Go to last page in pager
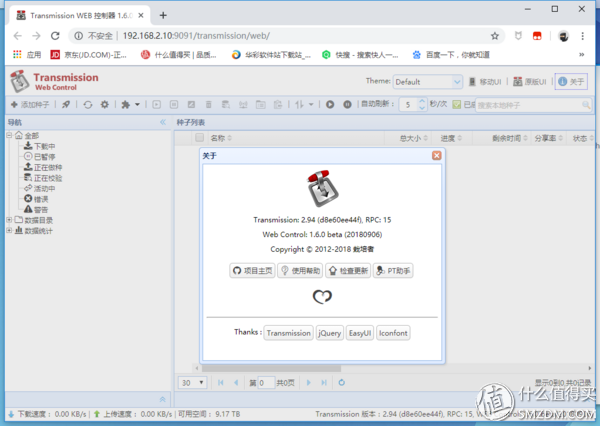Viewport: 600px width, 426px height. (x=324, y=382)
